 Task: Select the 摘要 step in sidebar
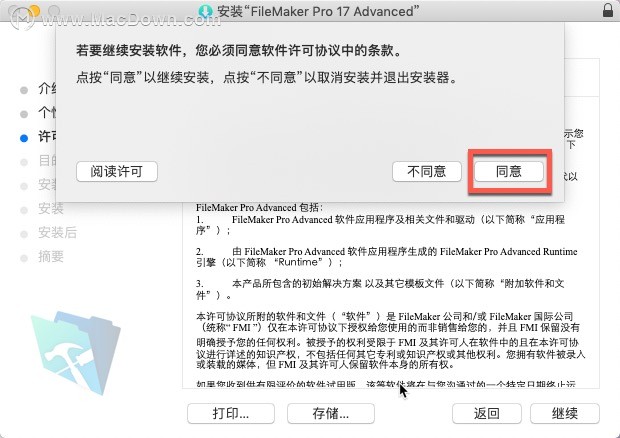coord(51,257)
